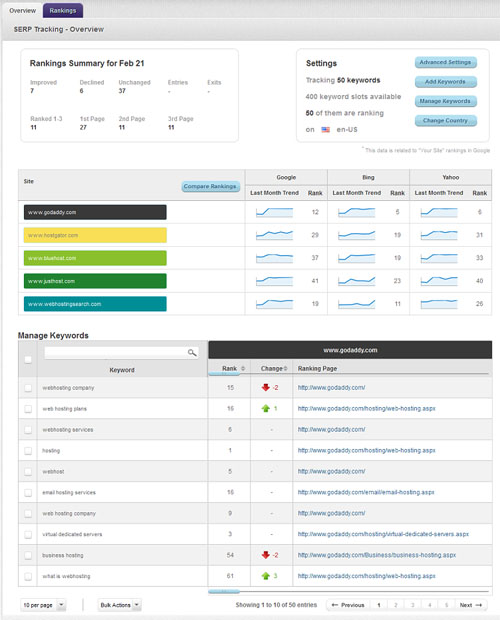Check the webhost keyword row

28,472
